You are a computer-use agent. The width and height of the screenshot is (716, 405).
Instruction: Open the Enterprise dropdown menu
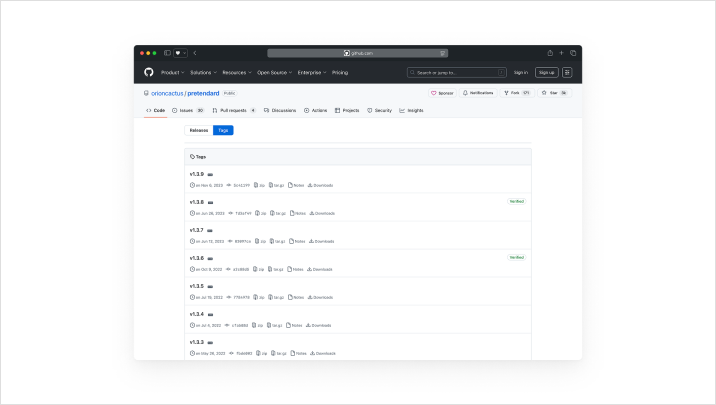coord(312,73)
